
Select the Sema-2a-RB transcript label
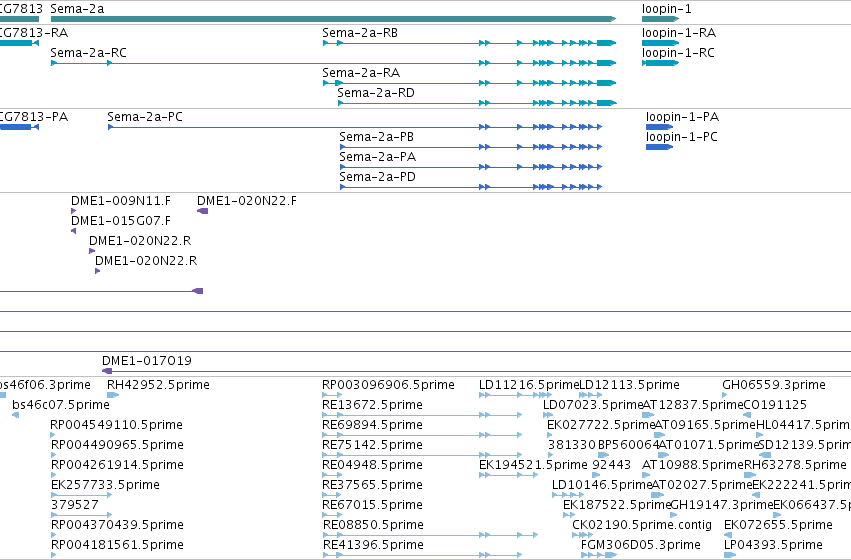[360, 33]
